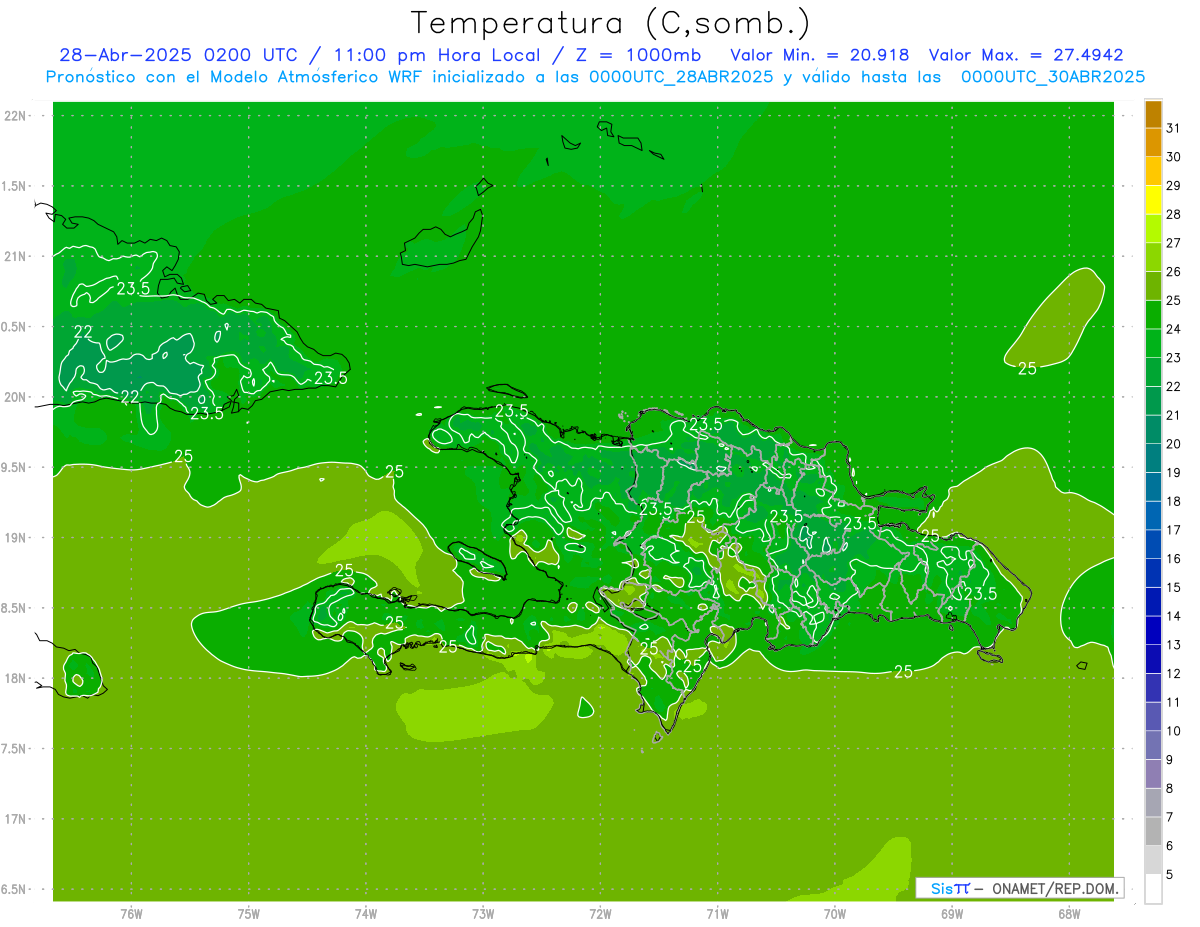This screenshot has width=1200, height=927.
Task: Click the color bar segment between 6 and 7
Action: tap(1153, 831)
